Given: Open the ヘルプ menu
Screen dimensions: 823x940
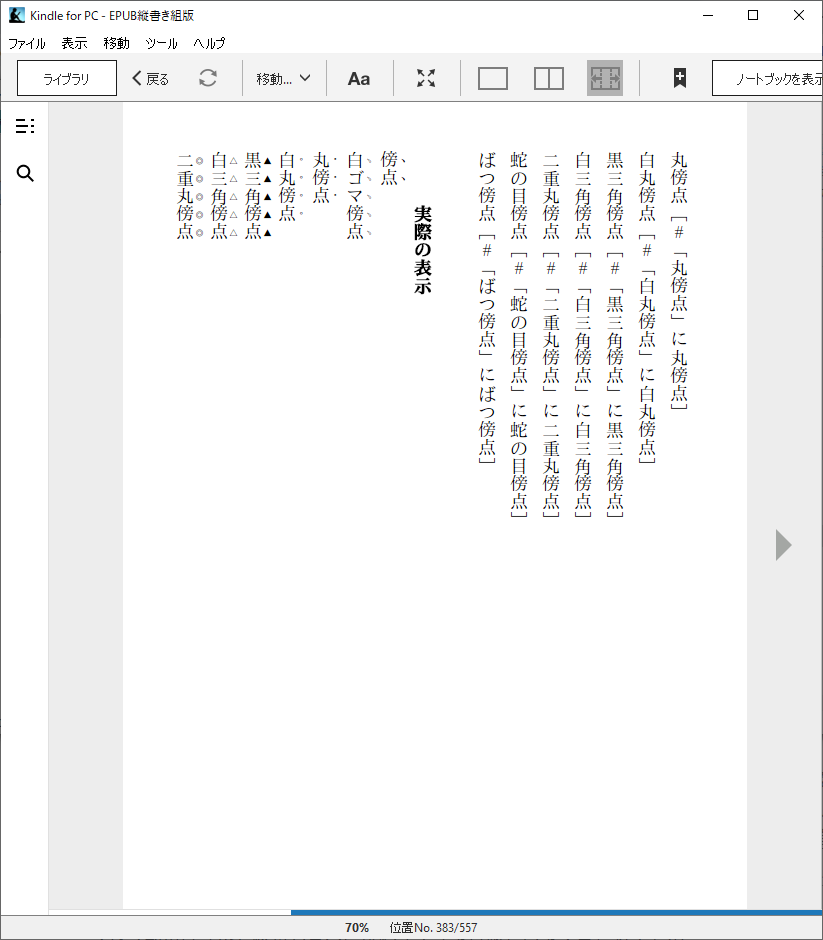Looking at the screenshot, I should coord(208,43).
